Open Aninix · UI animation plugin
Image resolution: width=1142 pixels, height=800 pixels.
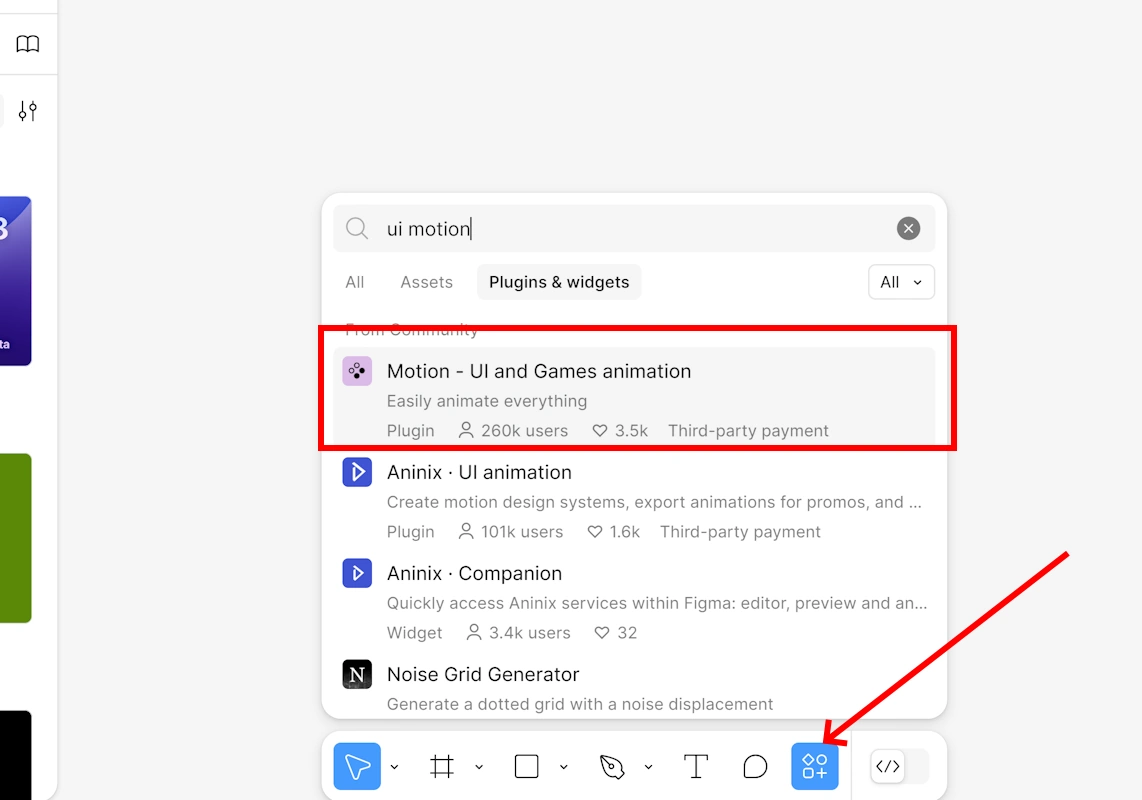[634, 501]
